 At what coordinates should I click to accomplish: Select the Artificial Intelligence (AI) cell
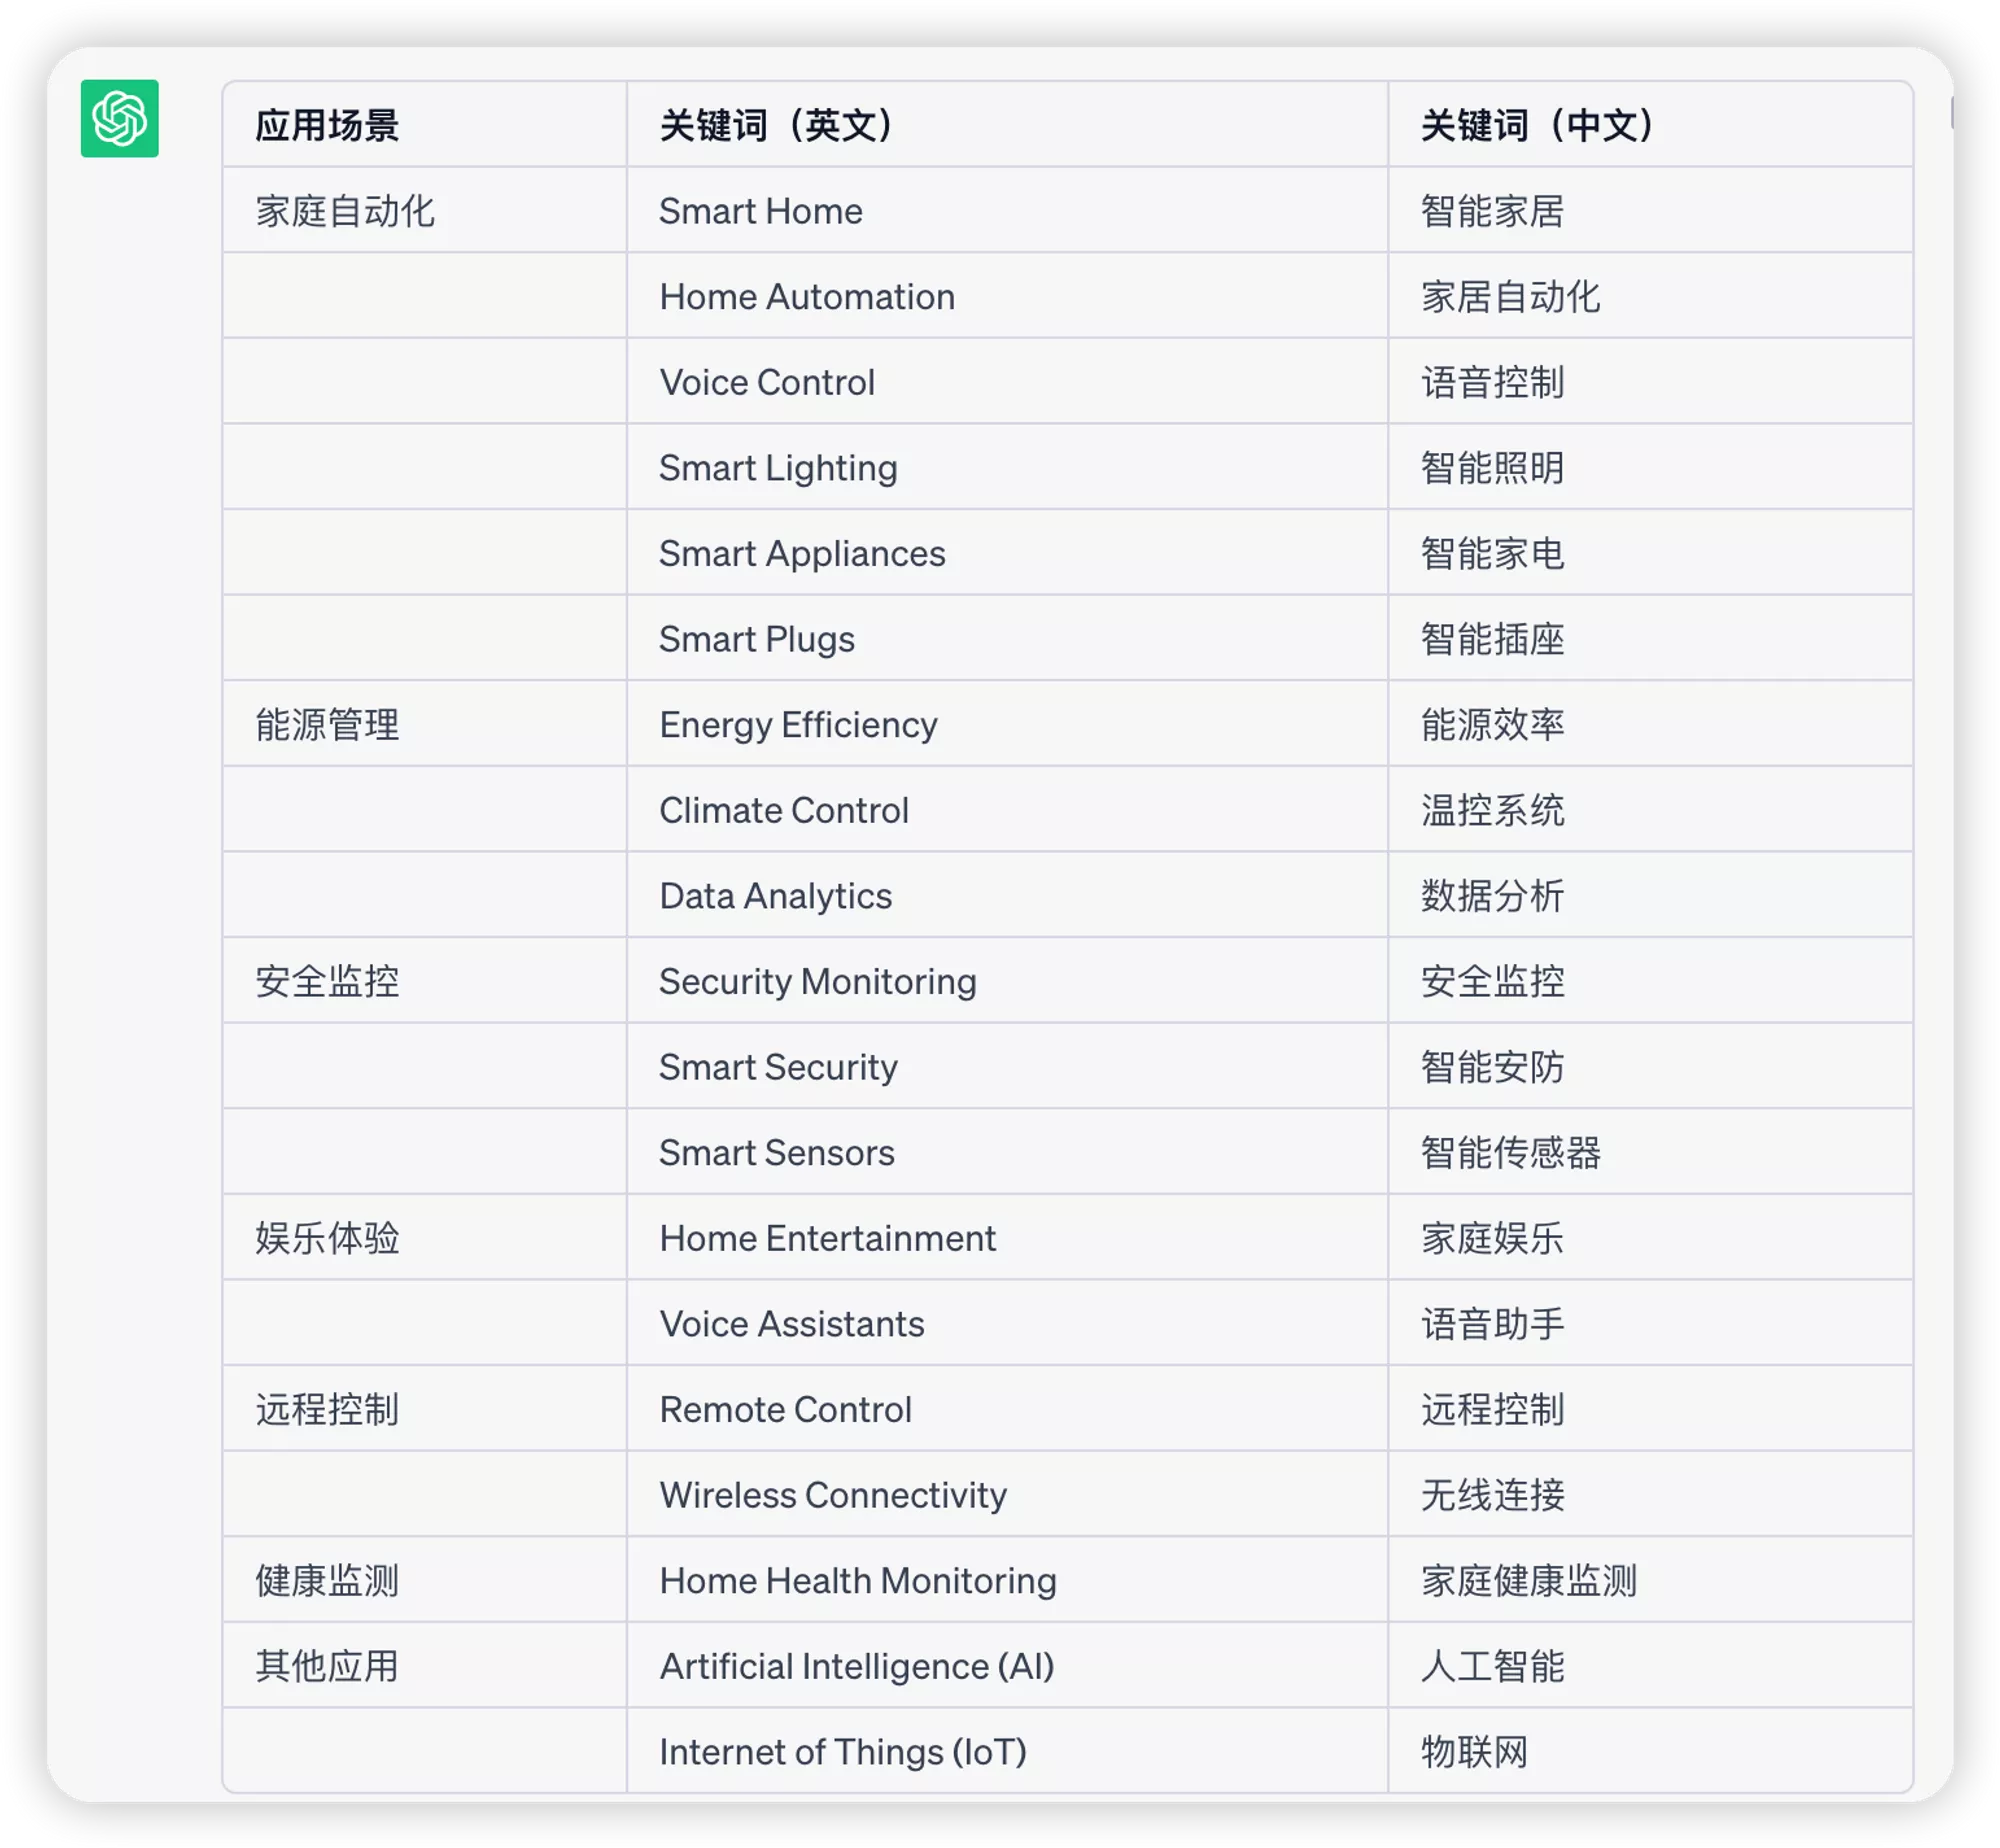point(856,1666)
